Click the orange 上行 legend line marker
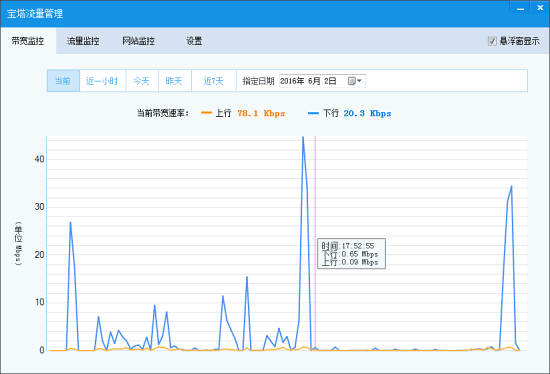Viewport: 550px width, 374px height. coord(207,113)
